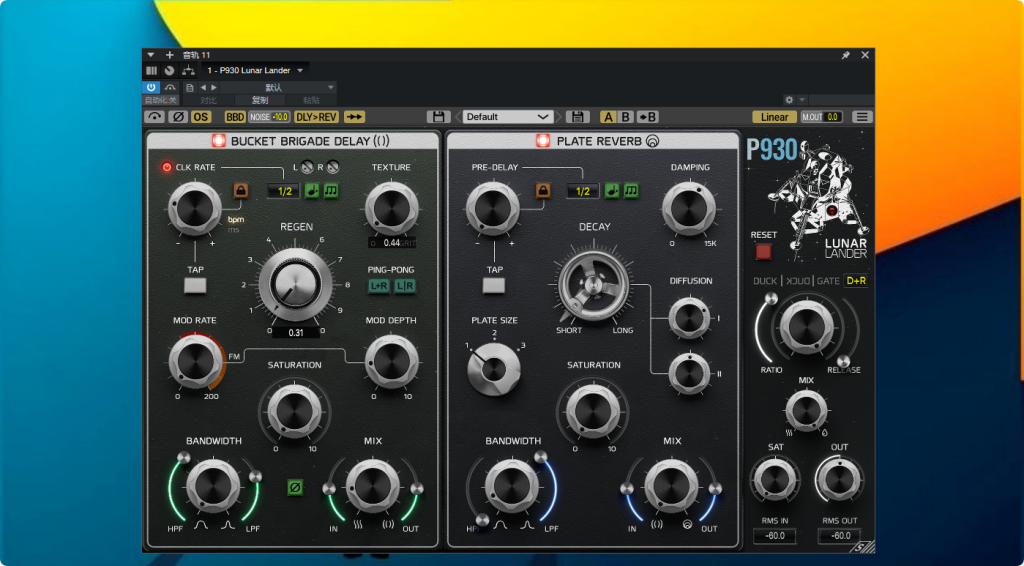Click the plus icon beside 音轨 11
1024x566 pixels.
coord(170,55)
